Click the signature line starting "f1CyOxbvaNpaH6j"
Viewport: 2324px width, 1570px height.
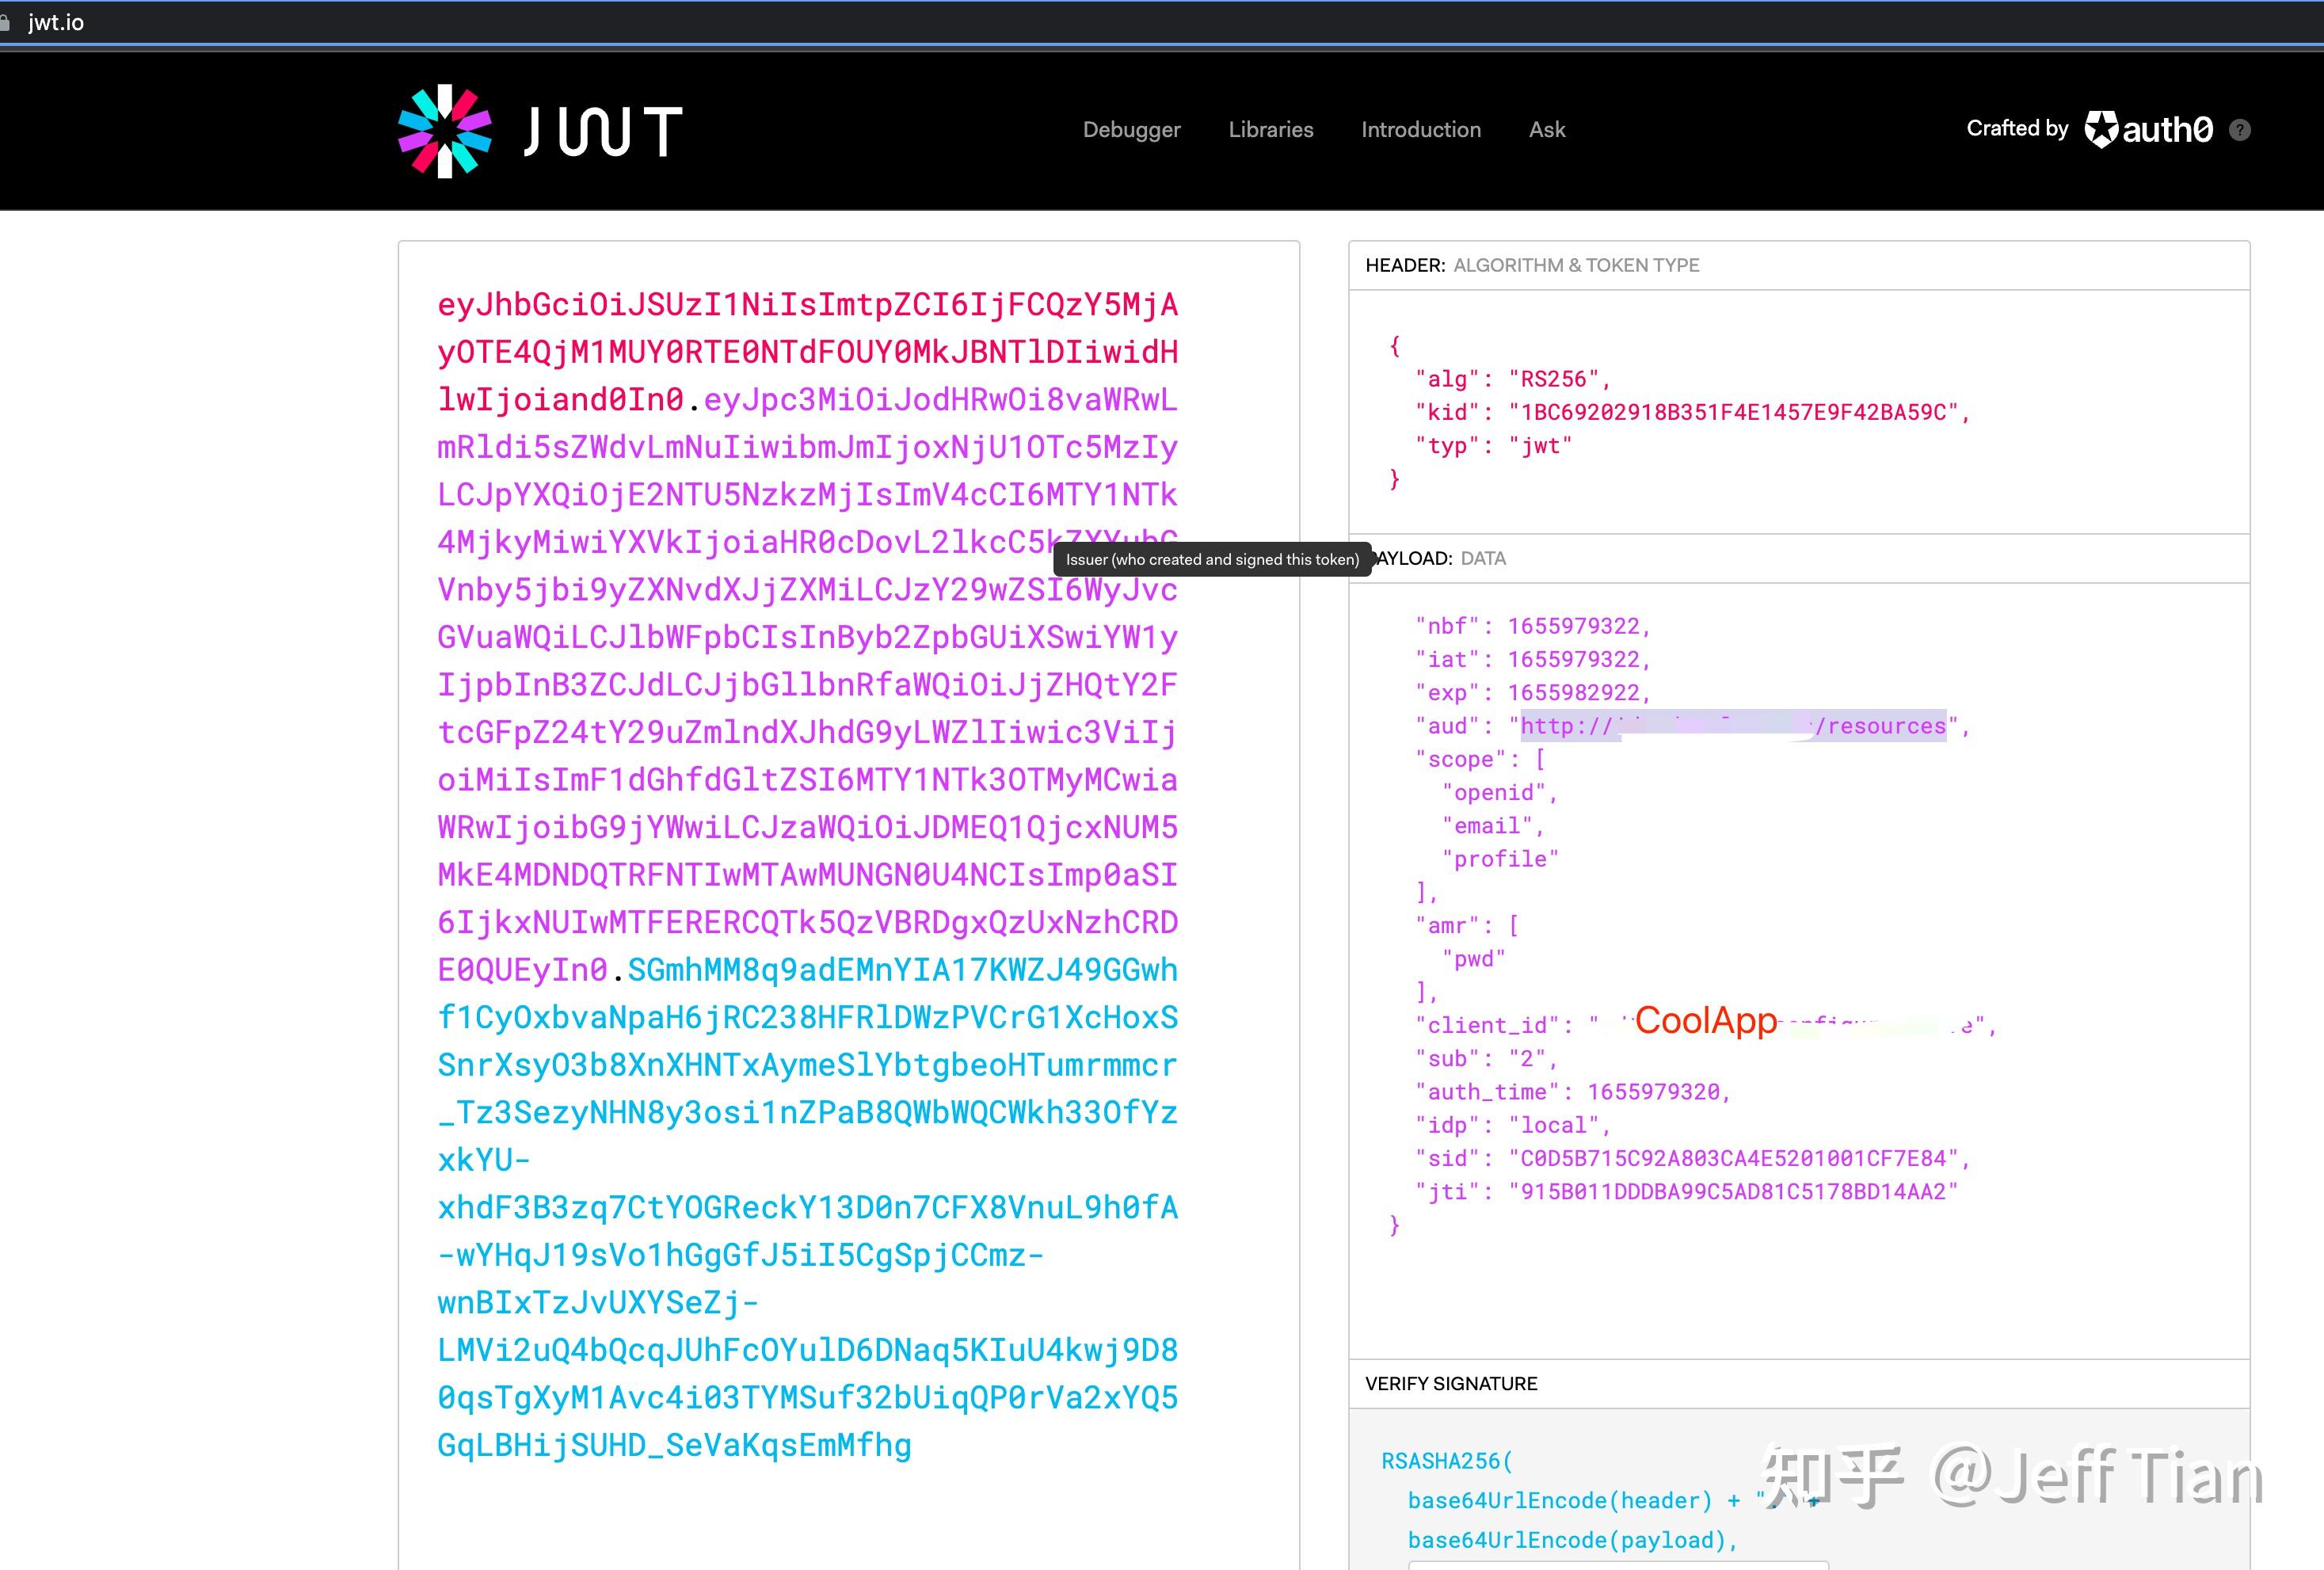[x=808, y=1017]
